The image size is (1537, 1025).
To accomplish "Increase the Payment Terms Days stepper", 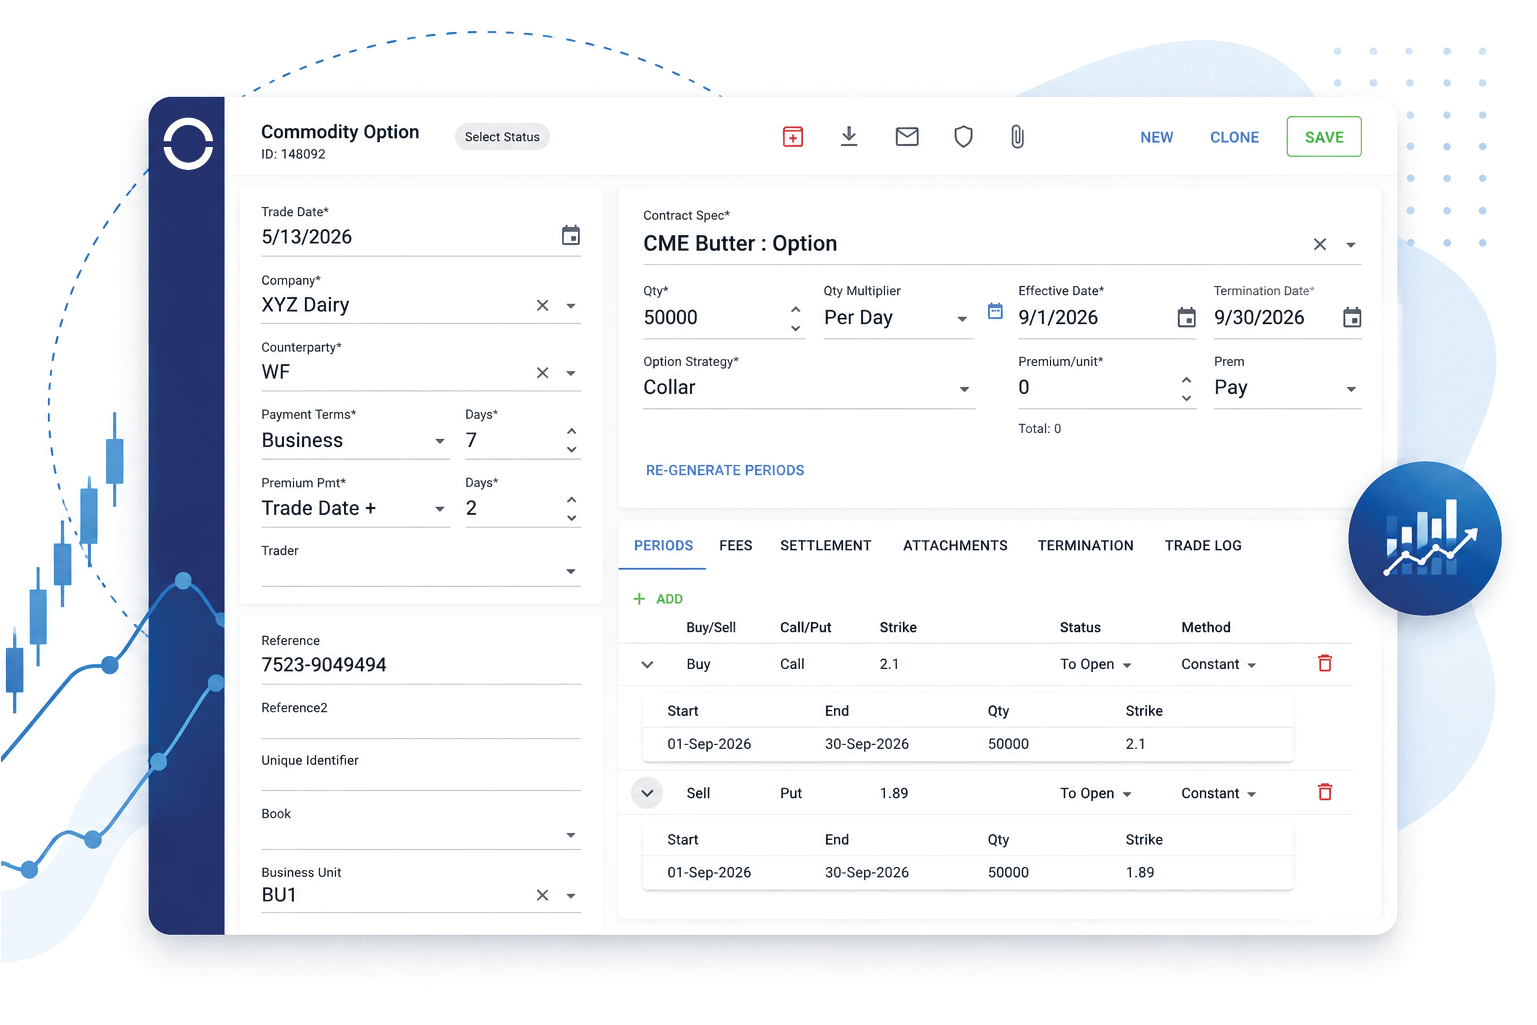I will [x=571, y=431].
